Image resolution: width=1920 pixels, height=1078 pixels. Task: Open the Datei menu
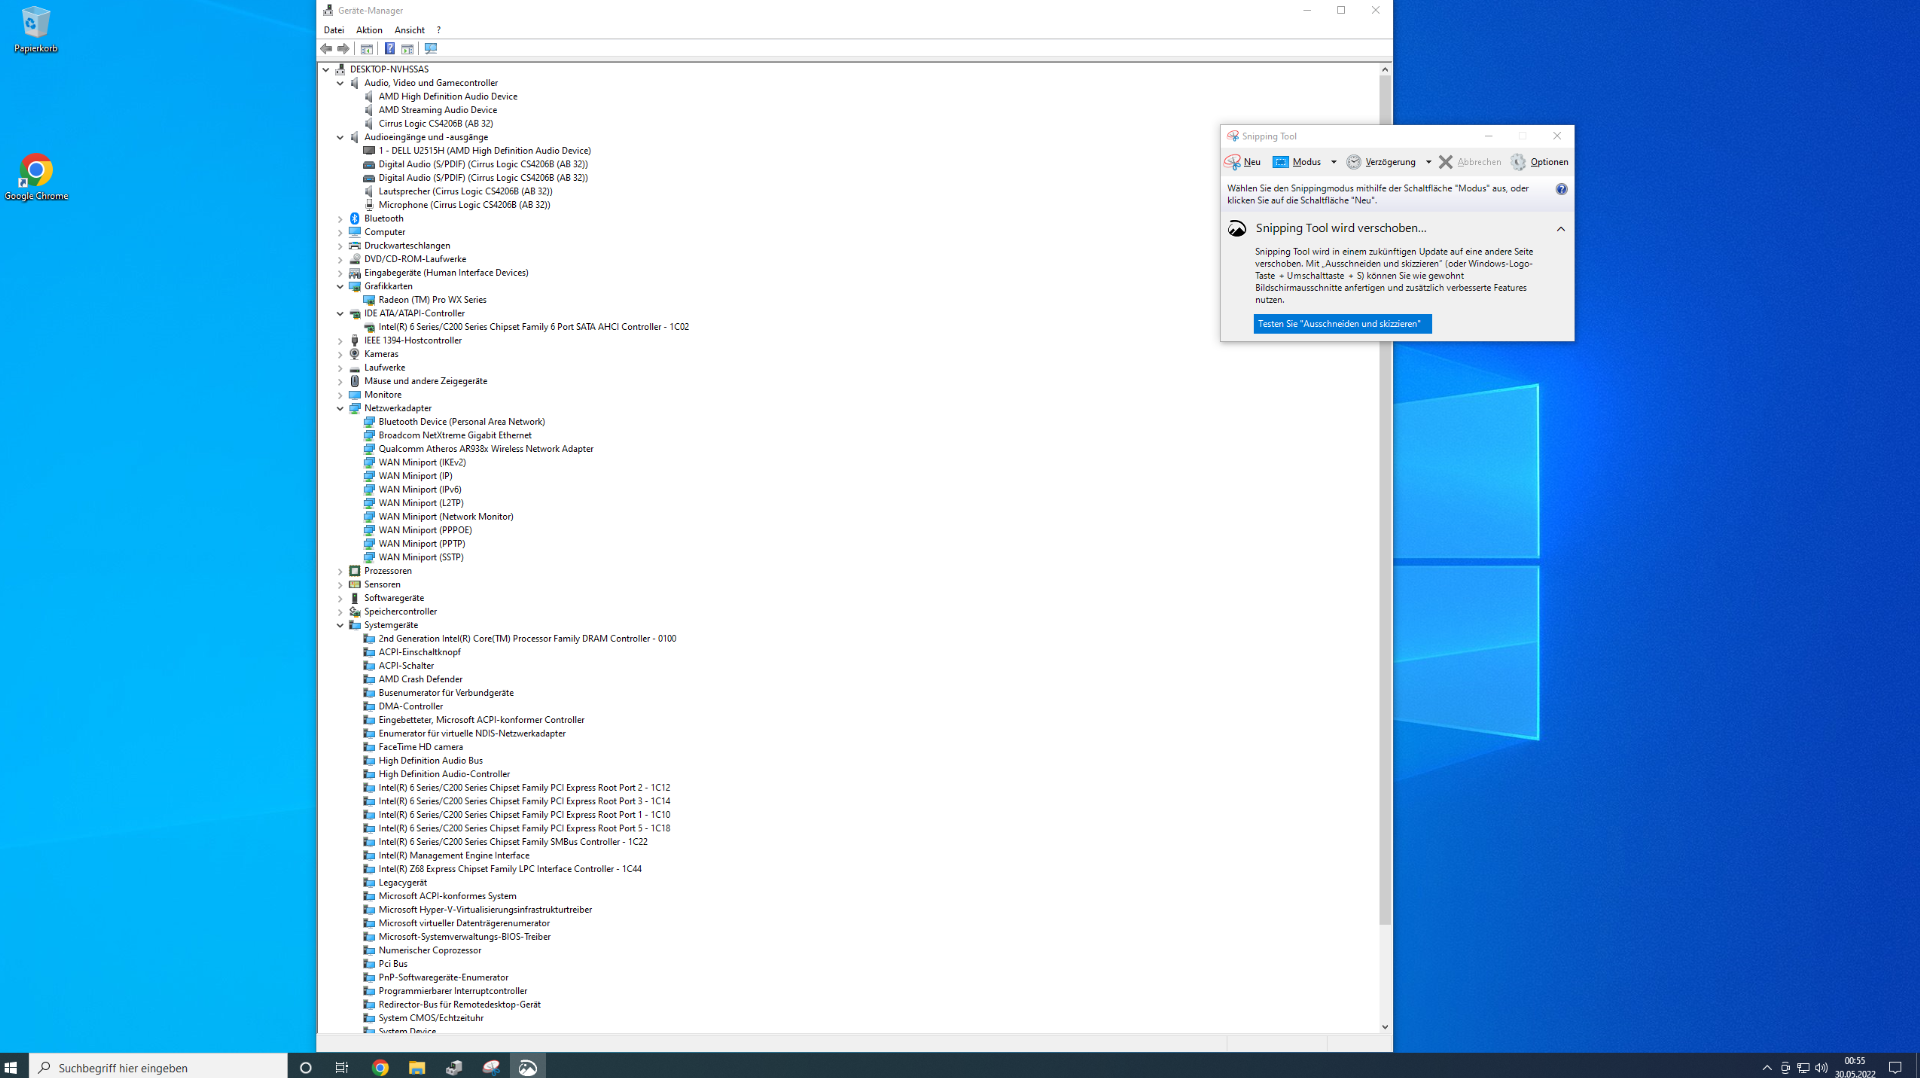coord(334,30)
